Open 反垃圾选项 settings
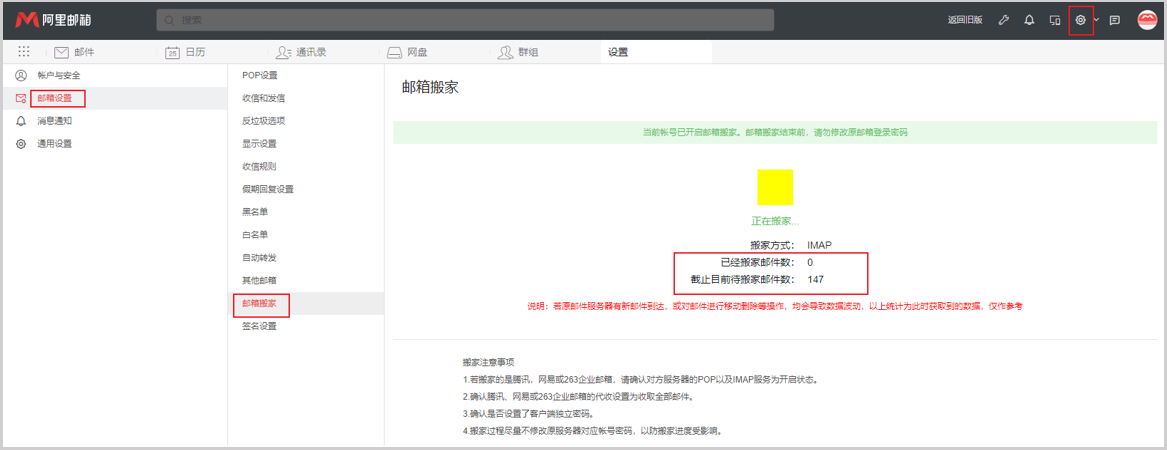Viewport: 1167px width, 450px height. (263, 121)
